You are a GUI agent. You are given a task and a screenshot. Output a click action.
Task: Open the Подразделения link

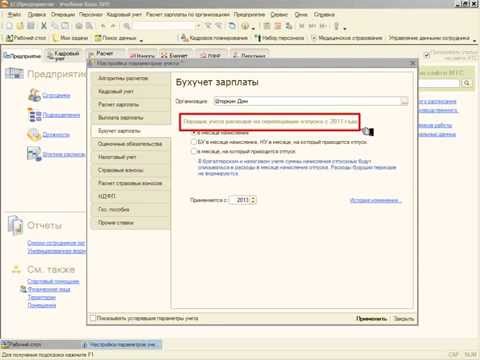coord(61,115)
